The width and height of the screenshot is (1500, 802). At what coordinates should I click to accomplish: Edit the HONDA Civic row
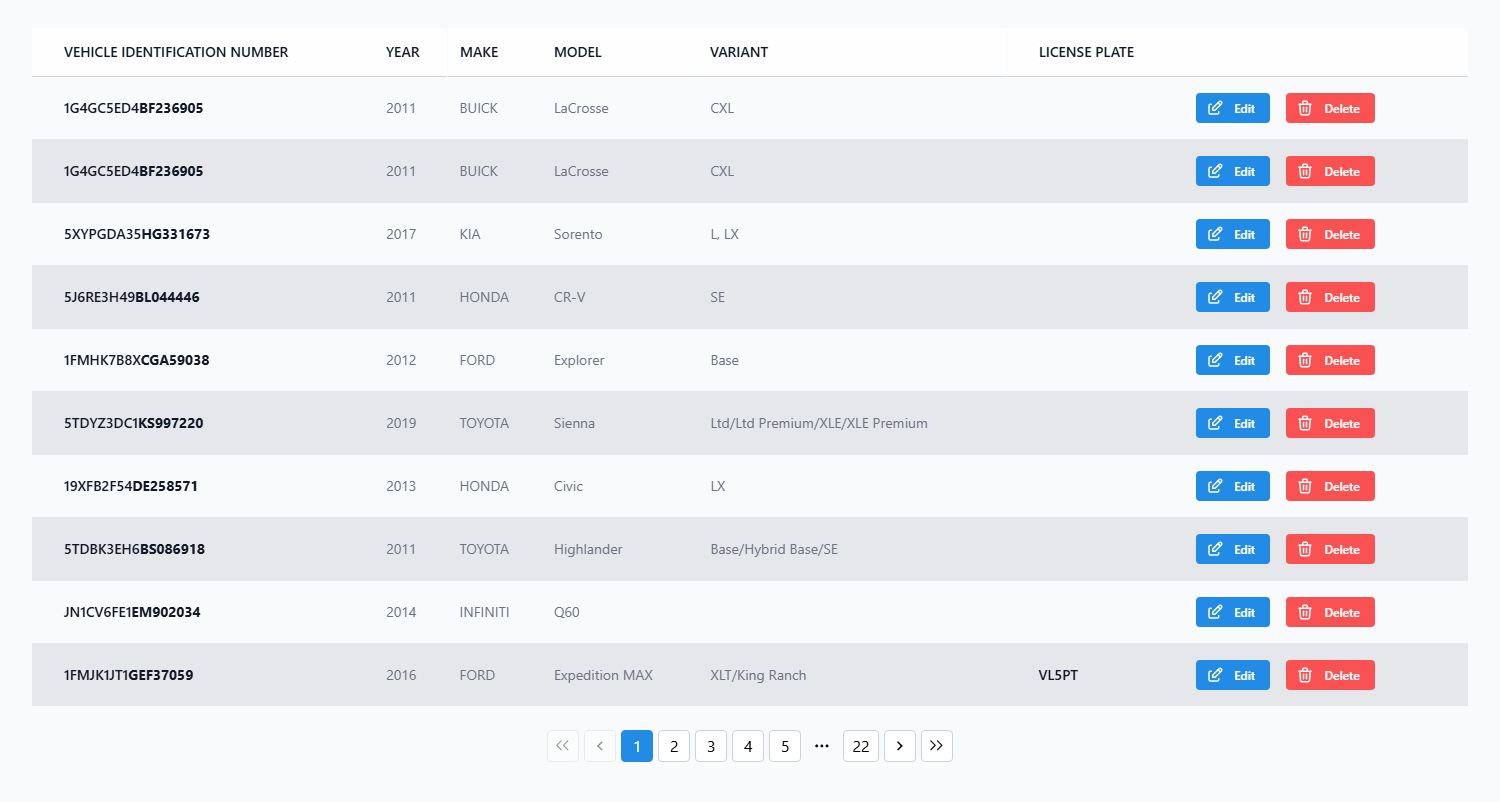coord(1233,486)
